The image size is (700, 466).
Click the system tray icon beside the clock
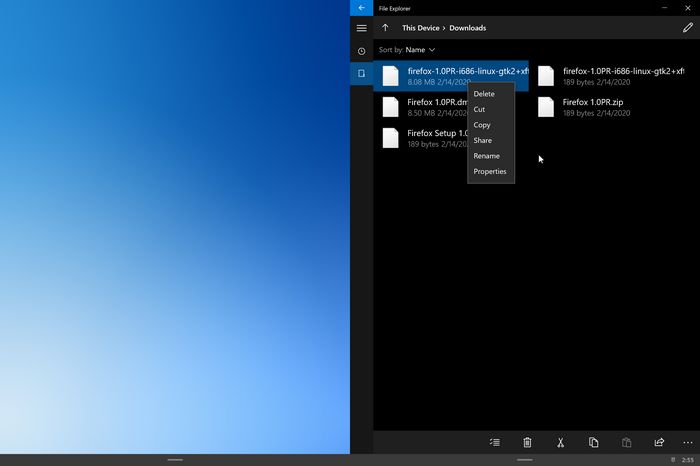coord(673,460)
